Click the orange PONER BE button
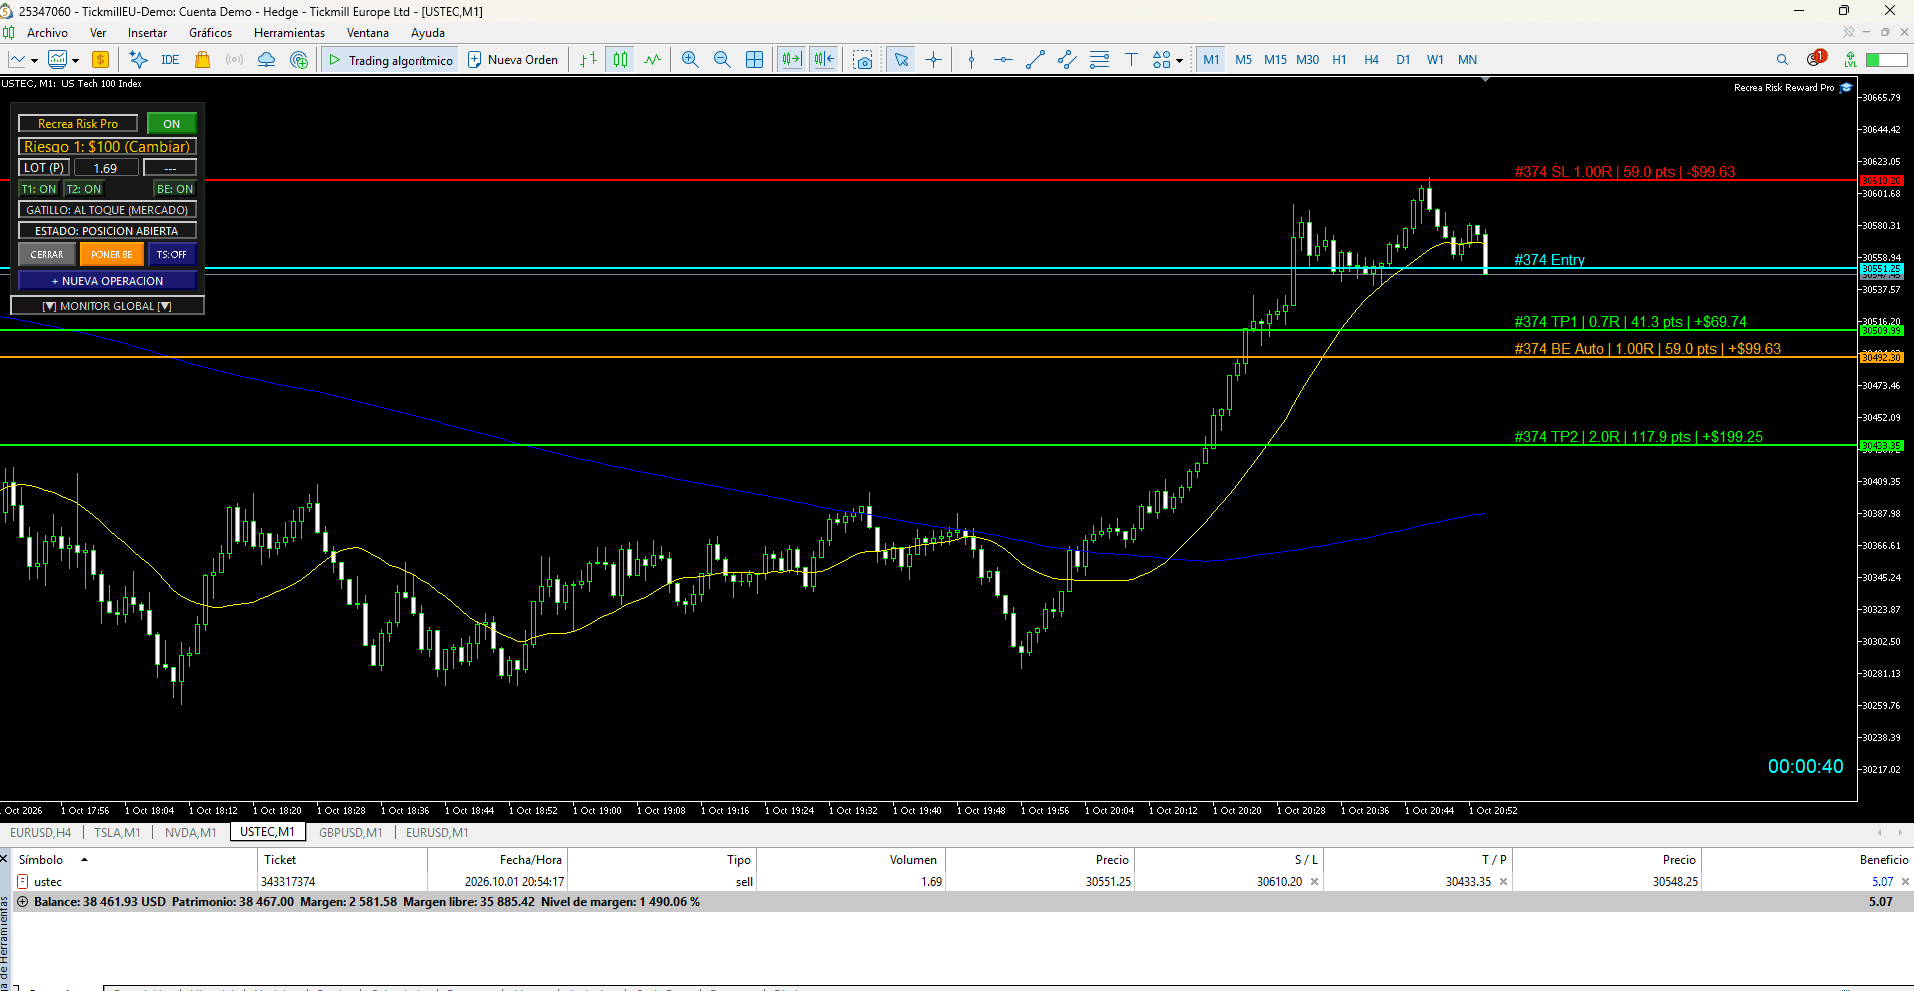 112,255
